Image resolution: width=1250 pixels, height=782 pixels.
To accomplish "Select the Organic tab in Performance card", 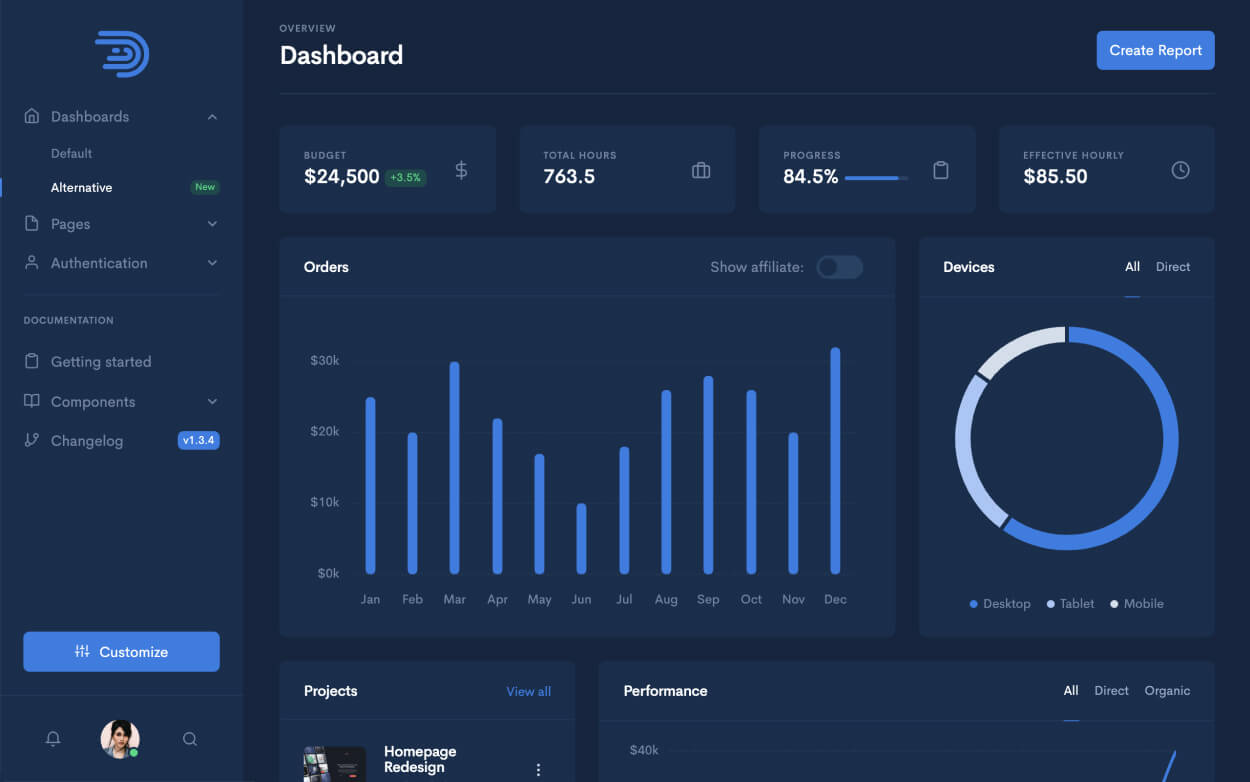I will click(1167, 691).
